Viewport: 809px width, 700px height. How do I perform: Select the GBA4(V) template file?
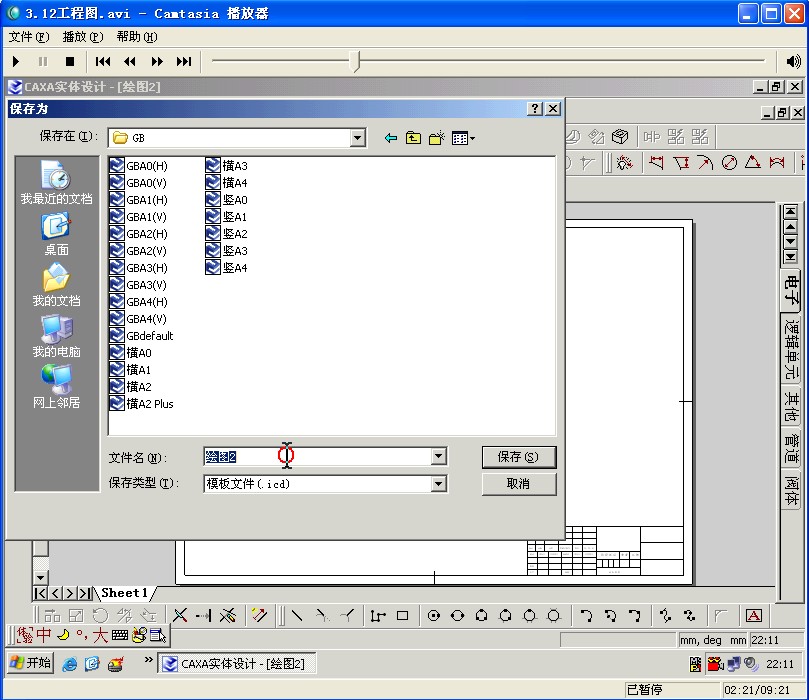point(138,319)
